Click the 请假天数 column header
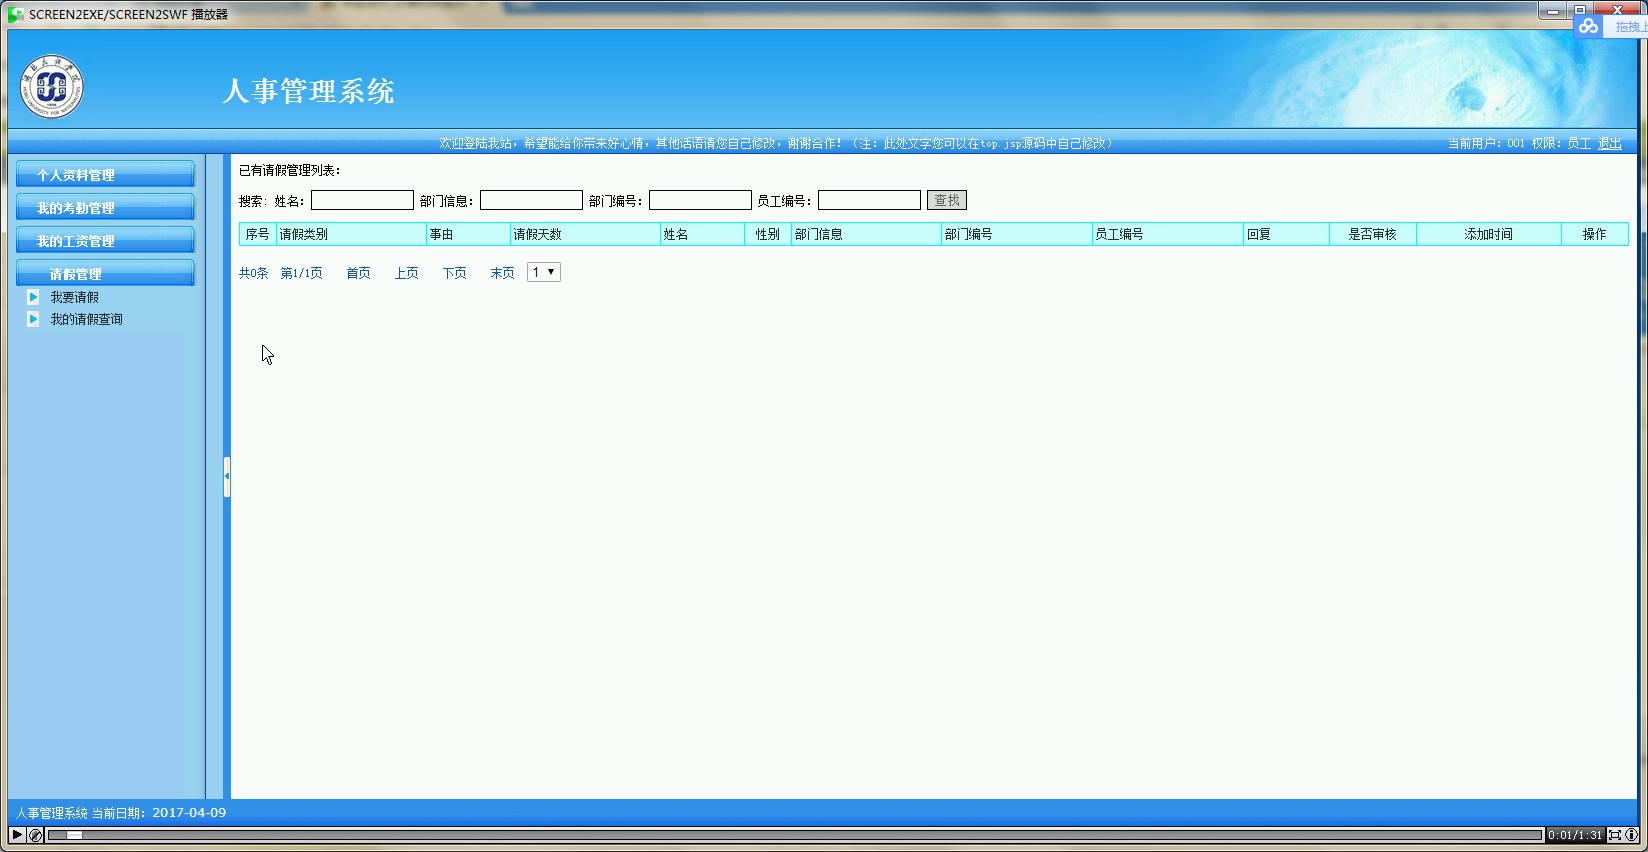The height and width of the screenshot is (852, 1648). tap(585, 234)
